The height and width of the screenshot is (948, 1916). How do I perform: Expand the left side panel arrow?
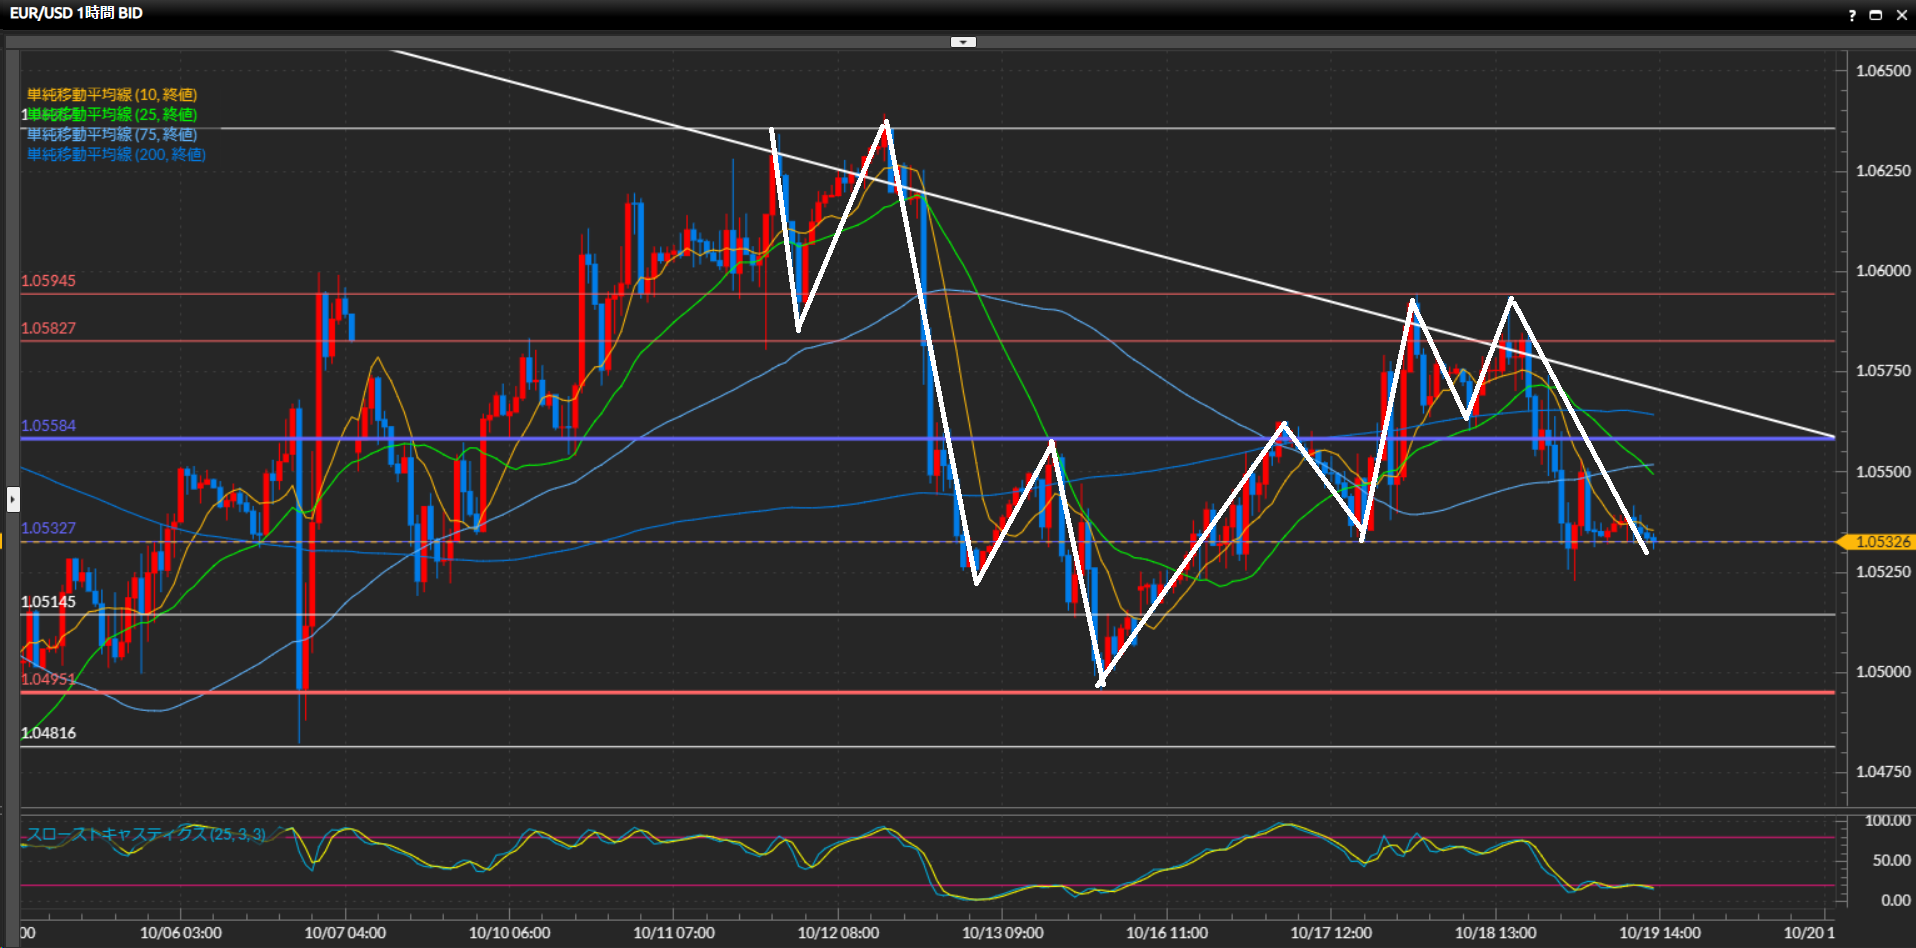pos(13,498)
